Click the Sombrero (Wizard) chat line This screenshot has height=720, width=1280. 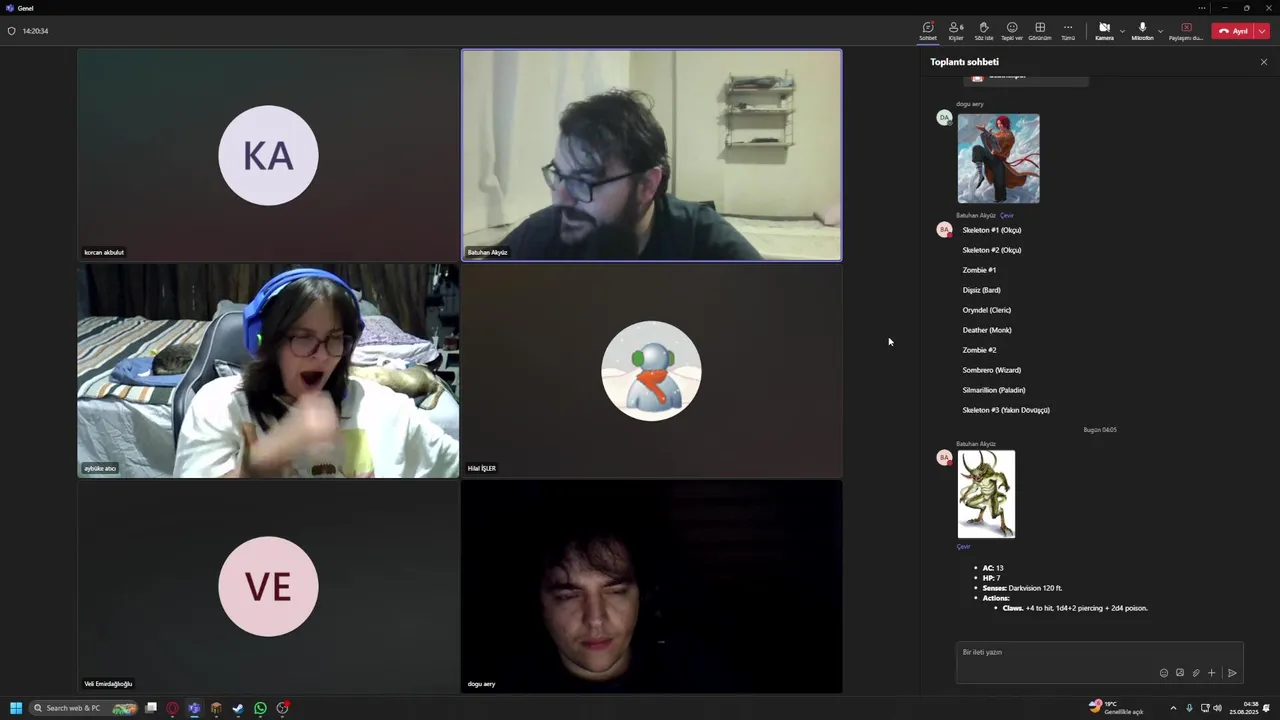tap(992, 370)
